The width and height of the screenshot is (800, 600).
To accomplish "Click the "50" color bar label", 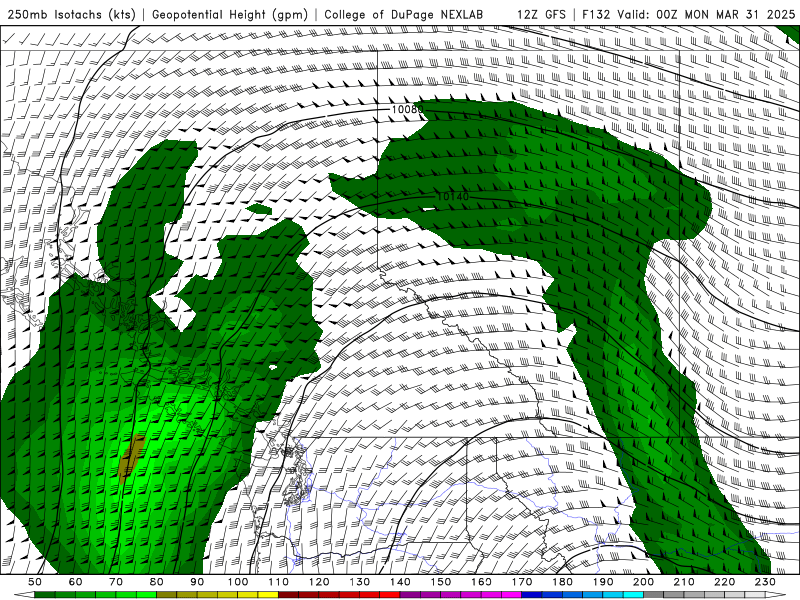I will (35, 582).
